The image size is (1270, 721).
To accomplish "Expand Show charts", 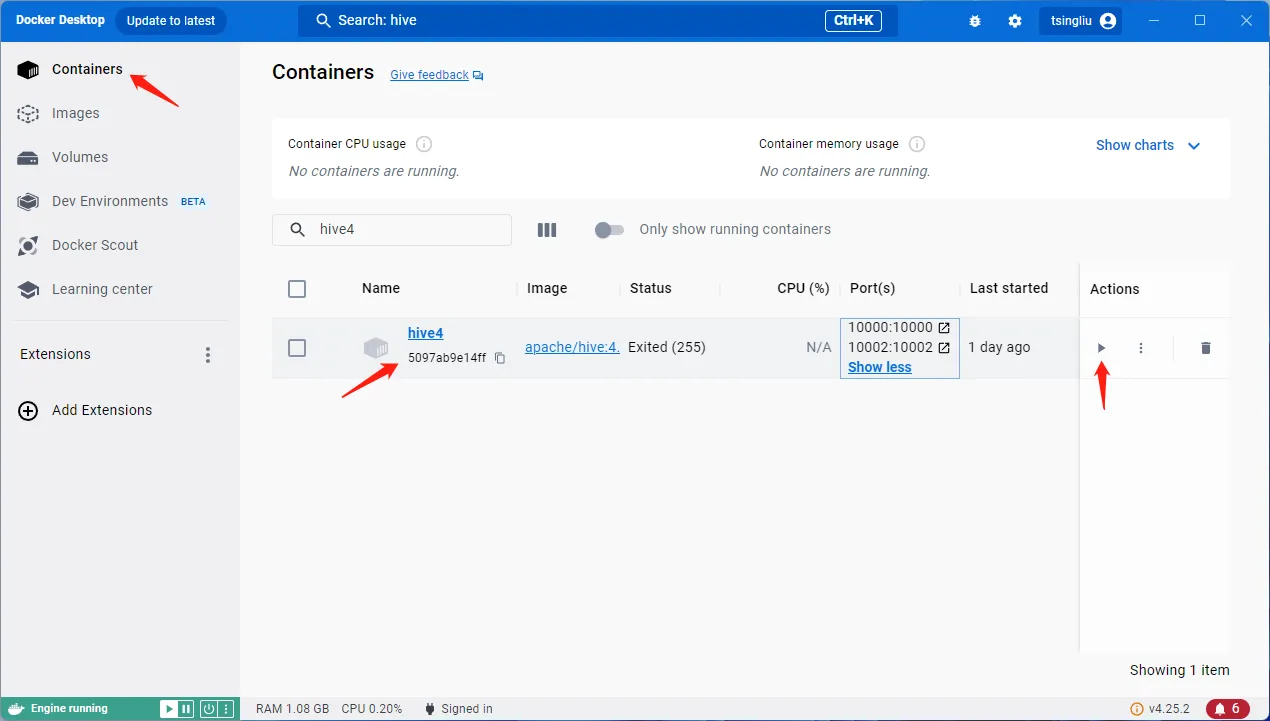I will tap(1148, 145).
